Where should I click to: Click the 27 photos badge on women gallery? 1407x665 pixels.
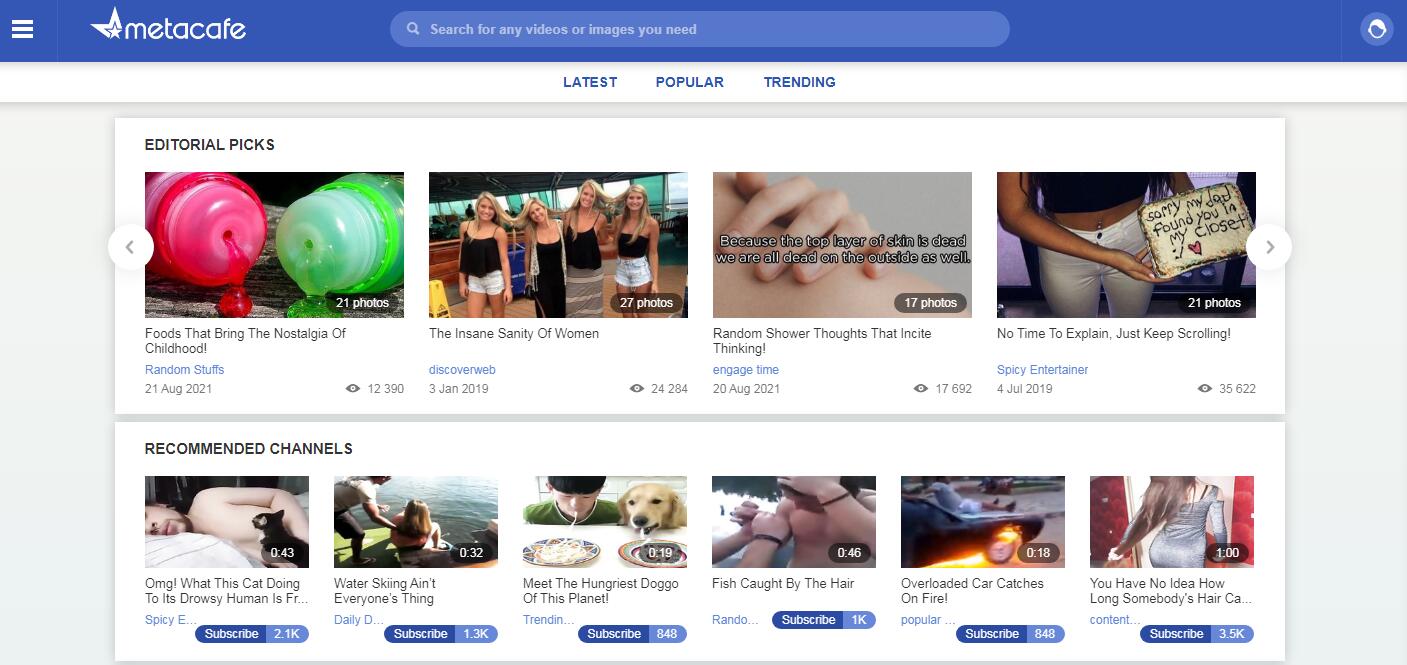coord(646,303)
